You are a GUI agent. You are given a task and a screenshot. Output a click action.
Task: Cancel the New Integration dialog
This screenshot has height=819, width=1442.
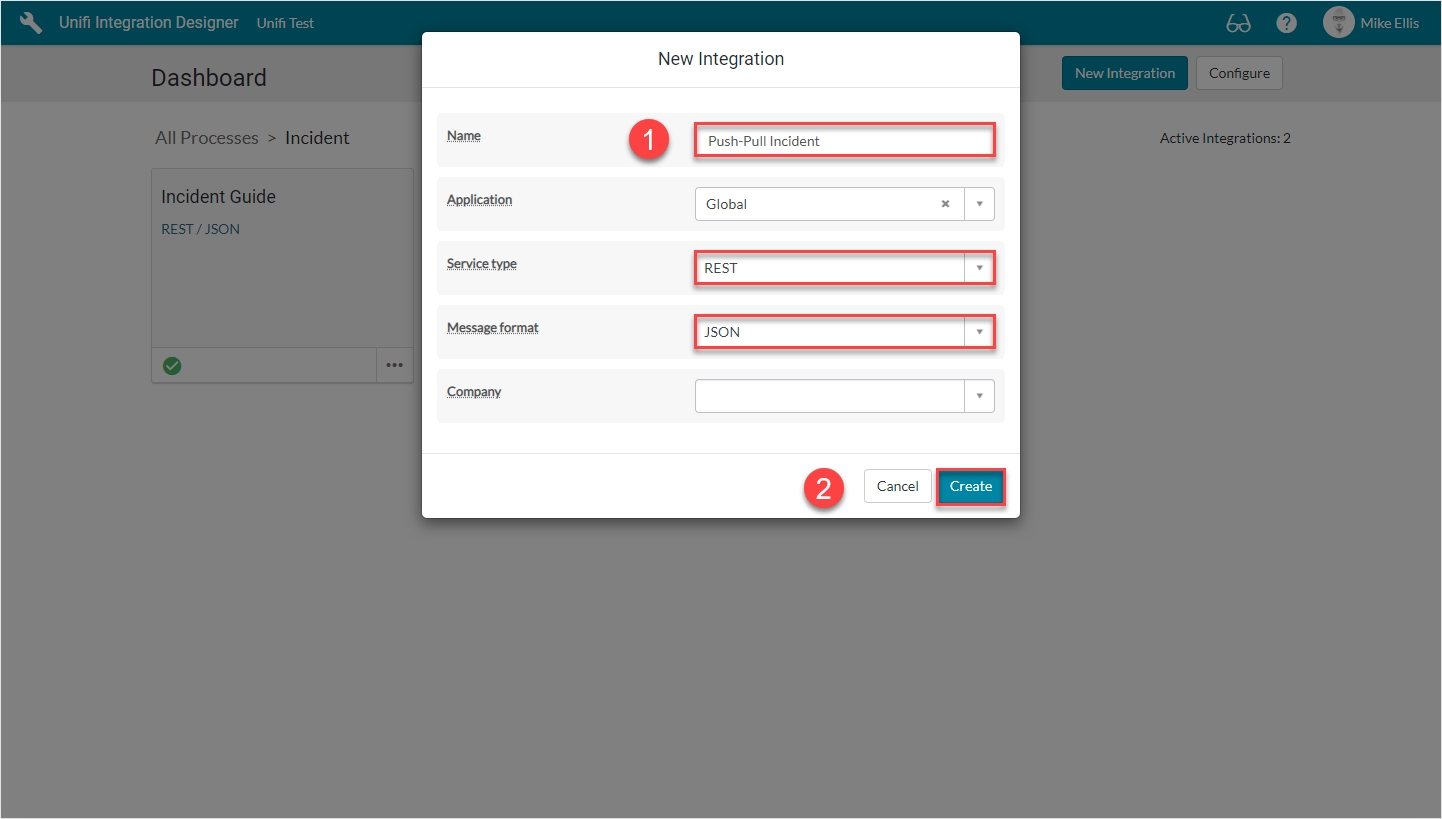click(897, 486)
